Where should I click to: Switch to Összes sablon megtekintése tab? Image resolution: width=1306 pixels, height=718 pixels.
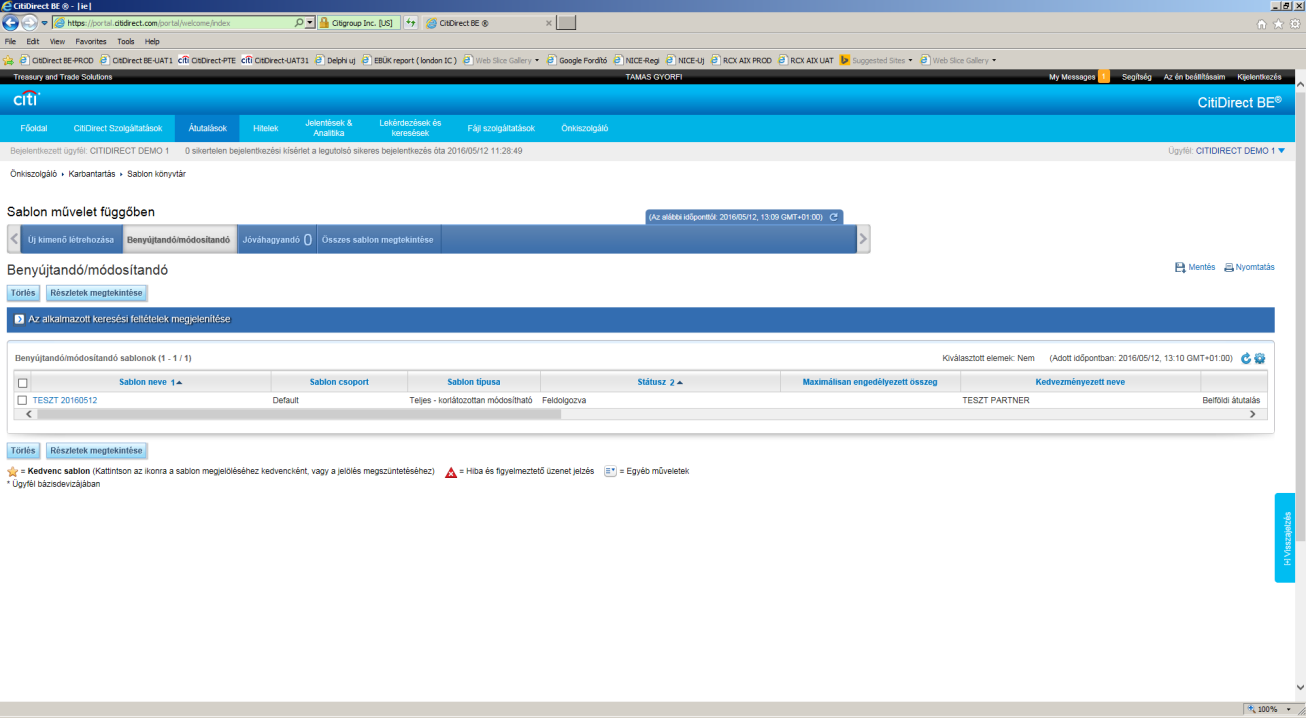tap(377, 240)
